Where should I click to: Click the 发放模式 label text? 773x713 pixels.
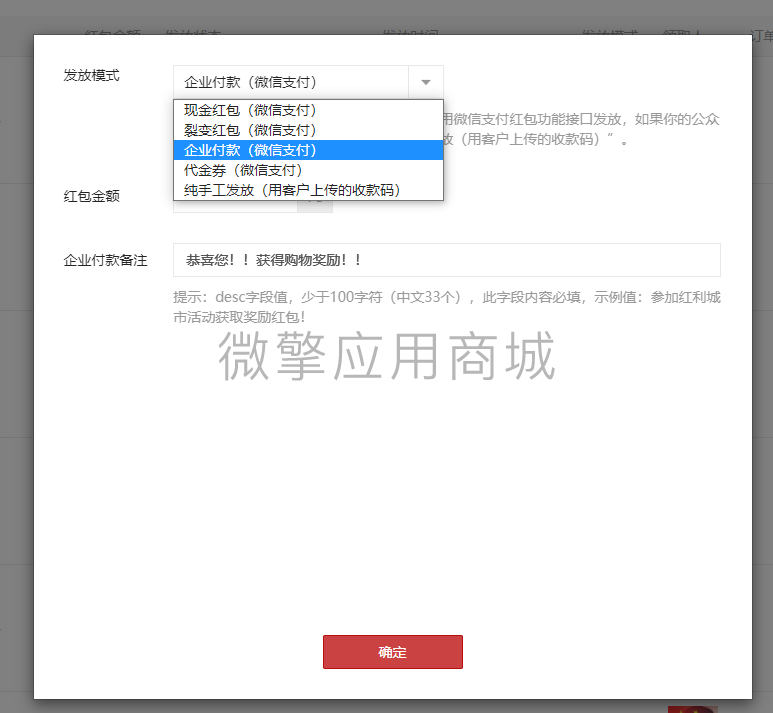coord(91,75)
